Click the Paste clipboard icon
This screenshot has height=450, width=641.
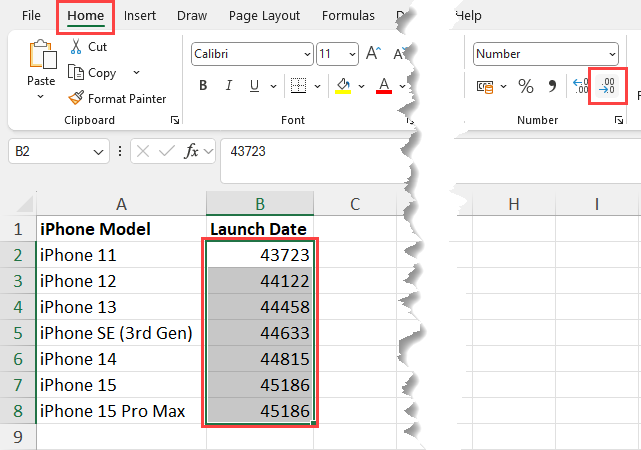point(43,54)
